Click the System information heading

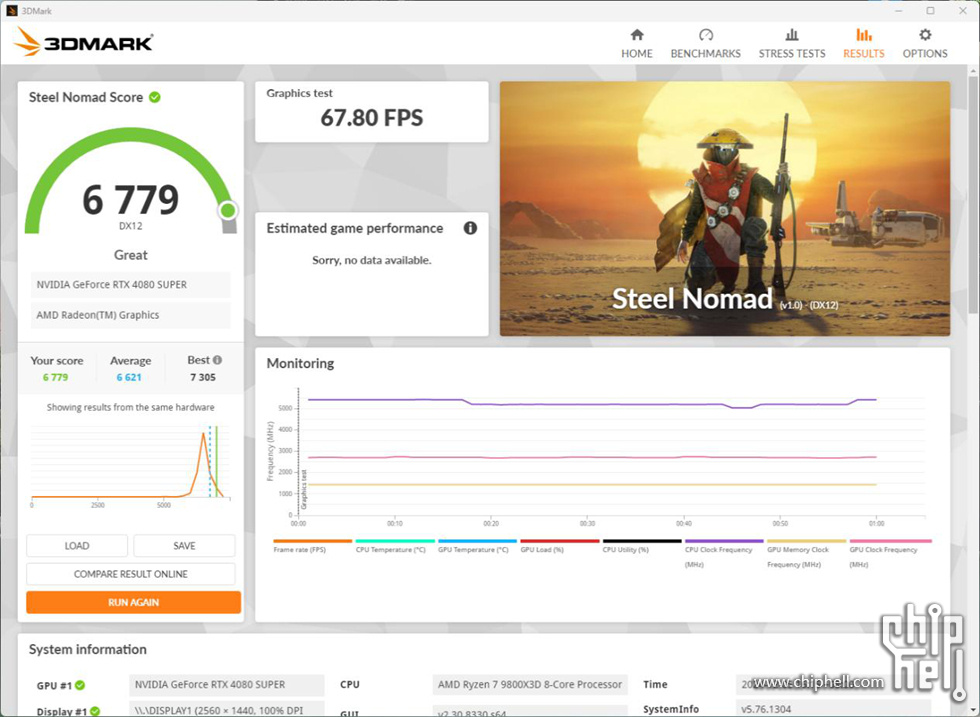point(88,649)
